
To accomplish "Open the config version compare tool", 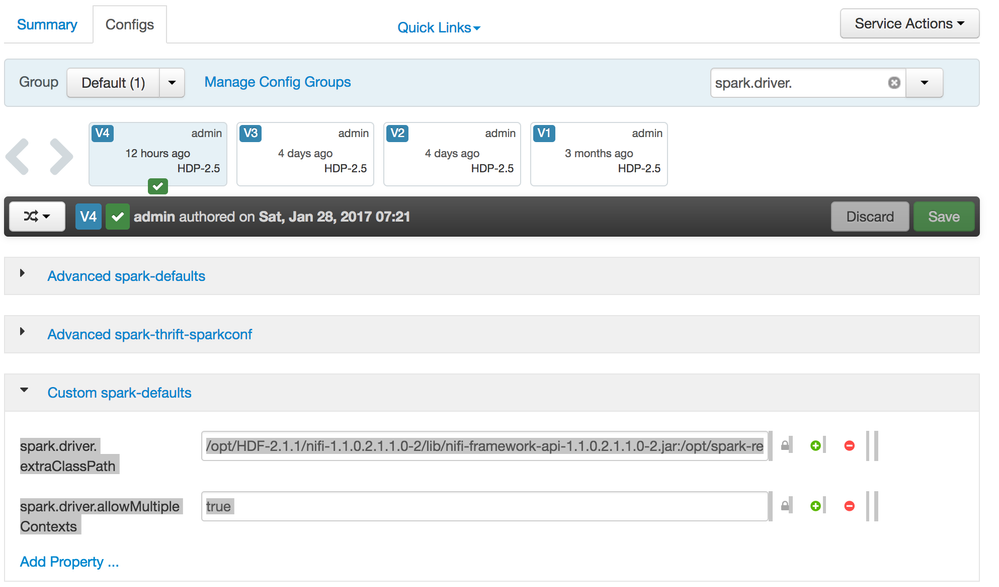I will 36,216.
